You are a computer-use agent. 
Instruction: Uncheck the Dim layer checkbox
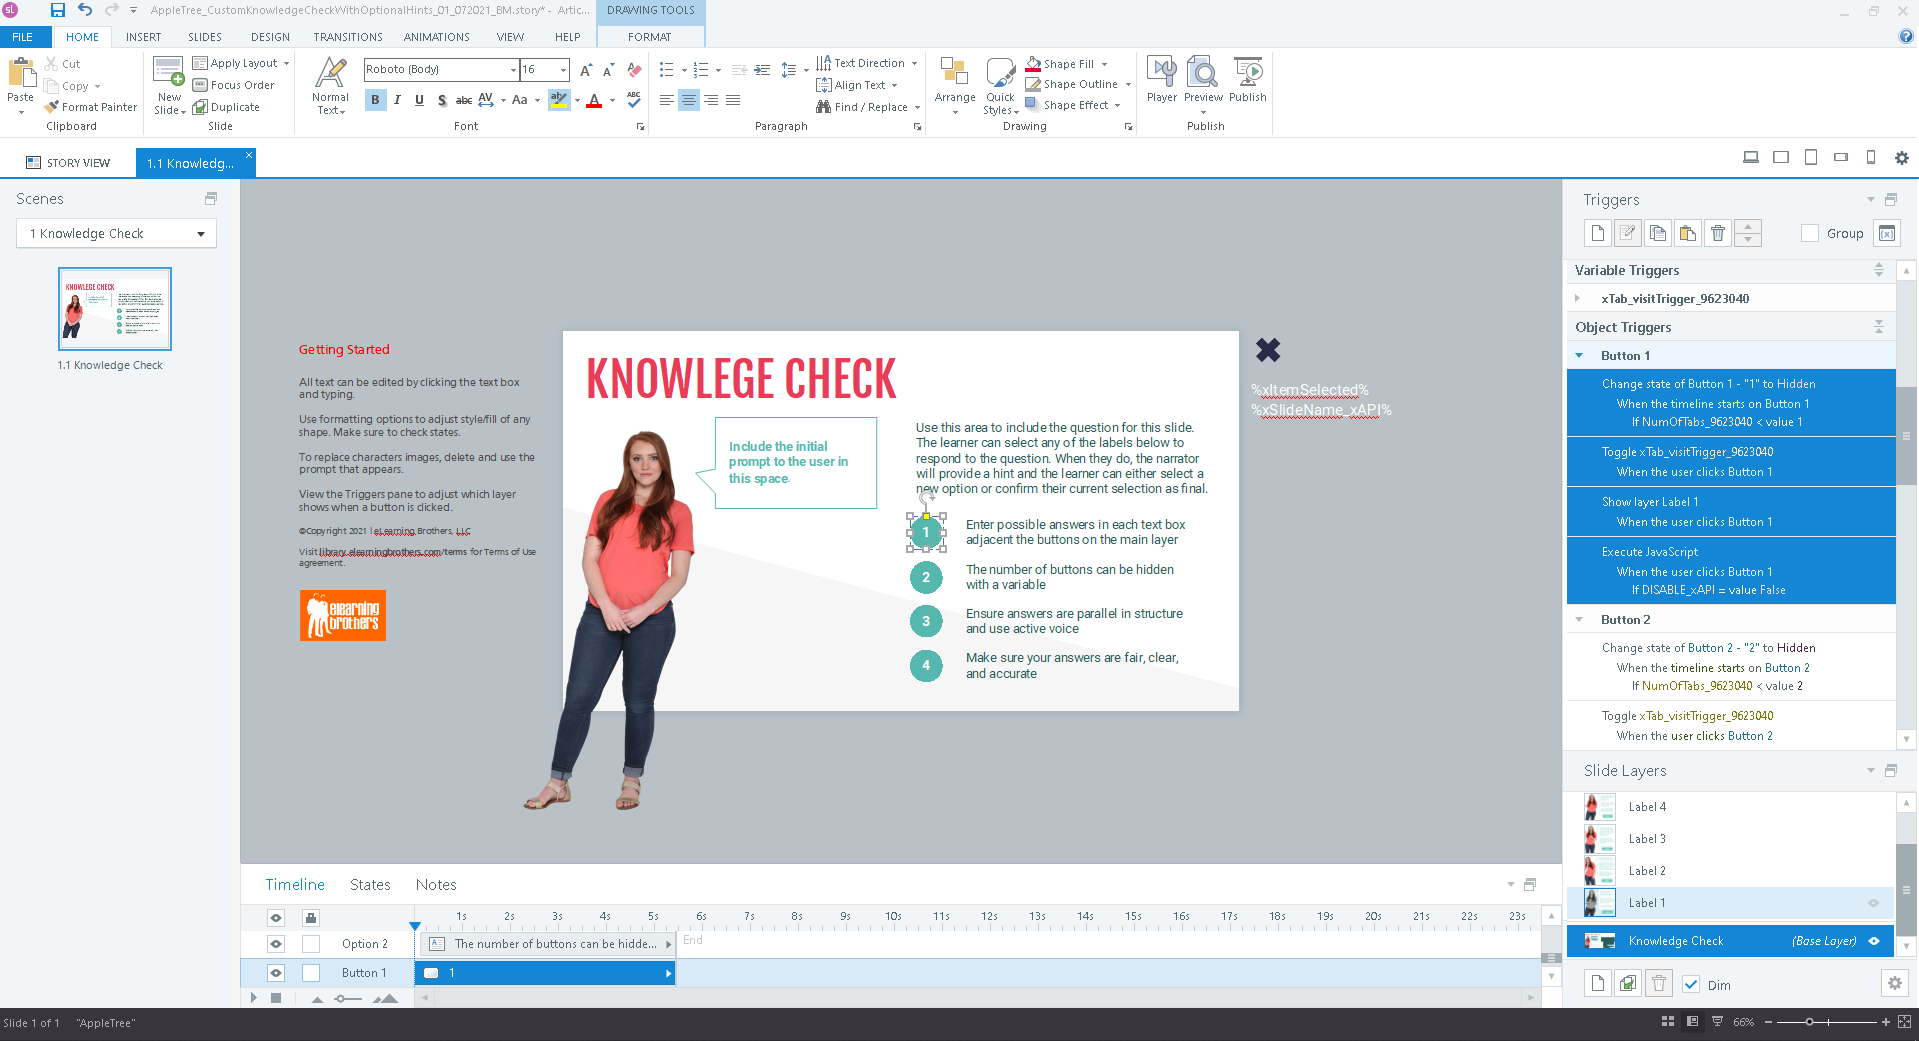click(1691, 984)
